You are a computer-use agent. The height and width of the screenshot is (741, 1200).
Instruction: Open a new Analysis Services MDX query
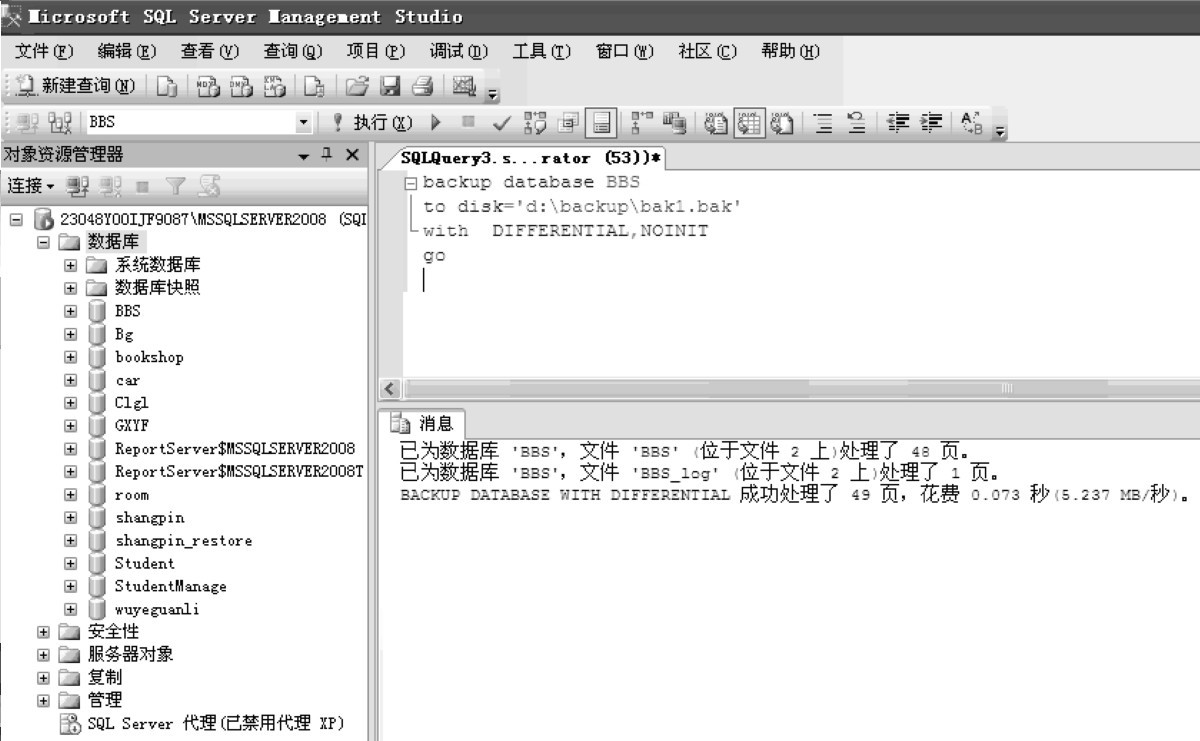(206, 87)
